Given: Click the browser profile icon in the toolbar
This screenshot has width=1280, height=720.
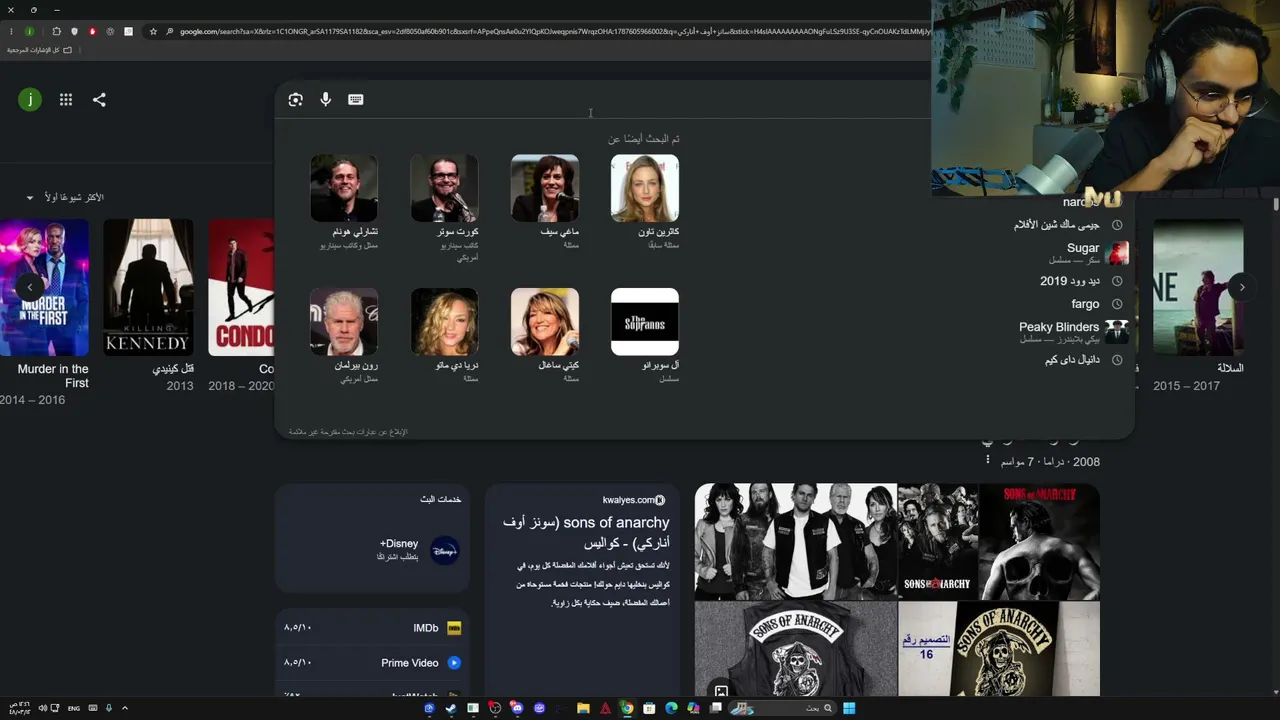Looking at the screenshot, I should 30,32.
